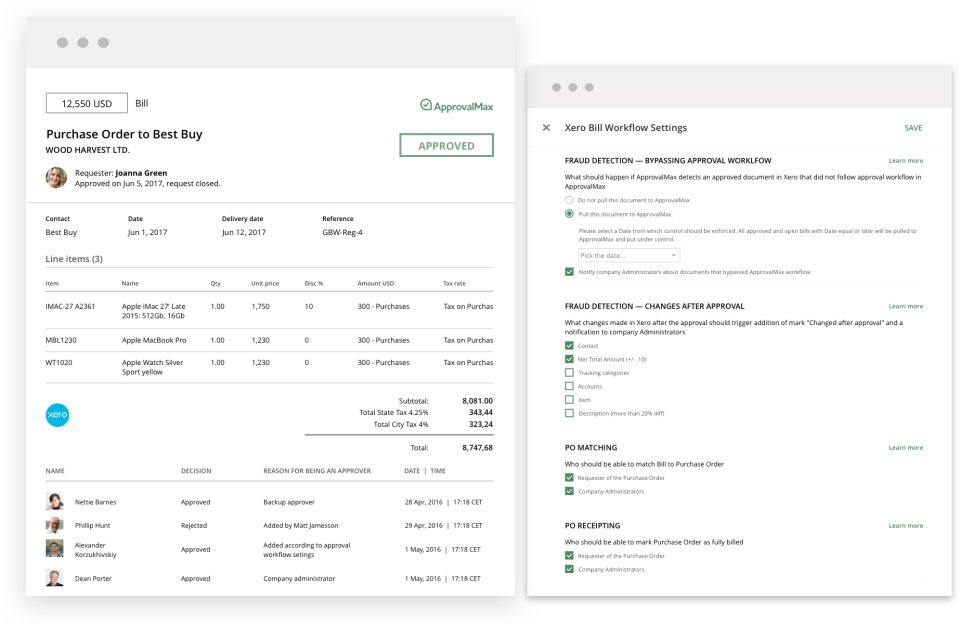
Task: Open Learn more for Changes After Approval
Action: [x=906, y=306]
